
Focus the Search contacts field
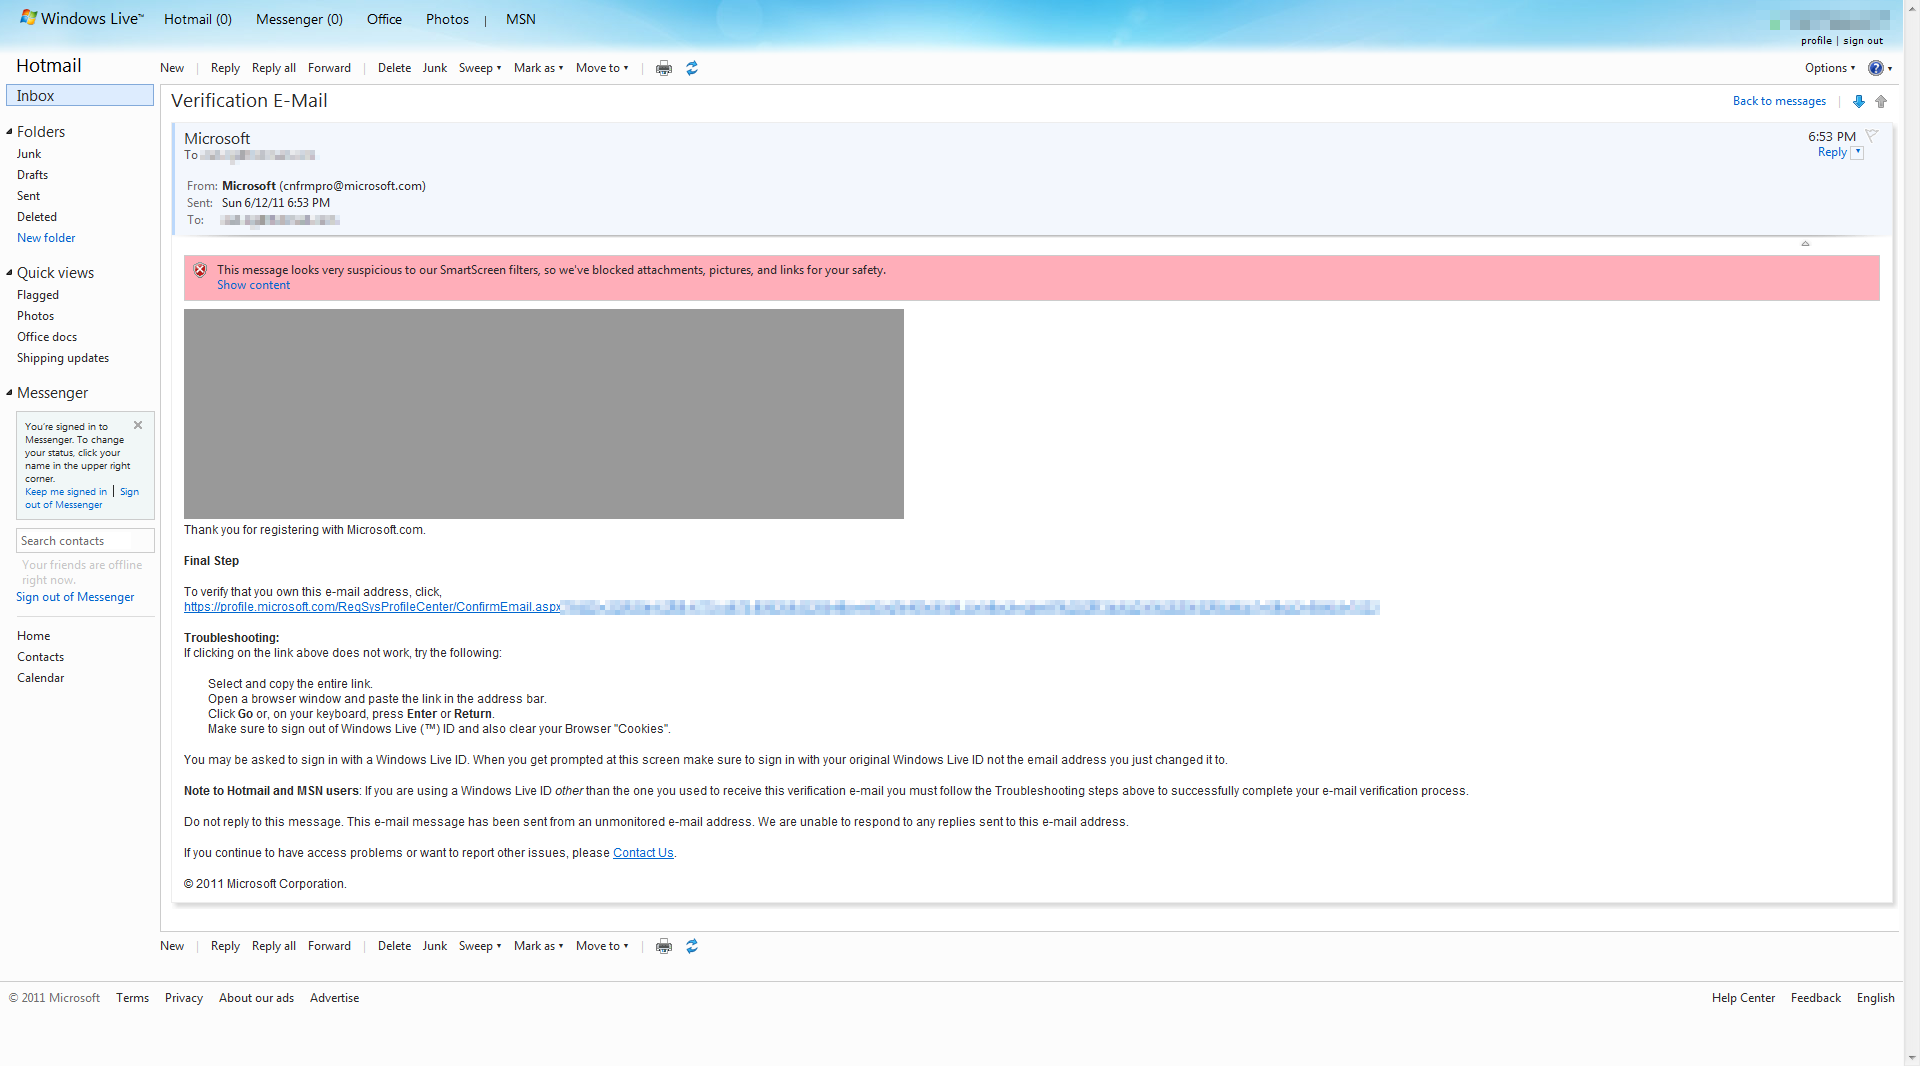coord(85,541)
